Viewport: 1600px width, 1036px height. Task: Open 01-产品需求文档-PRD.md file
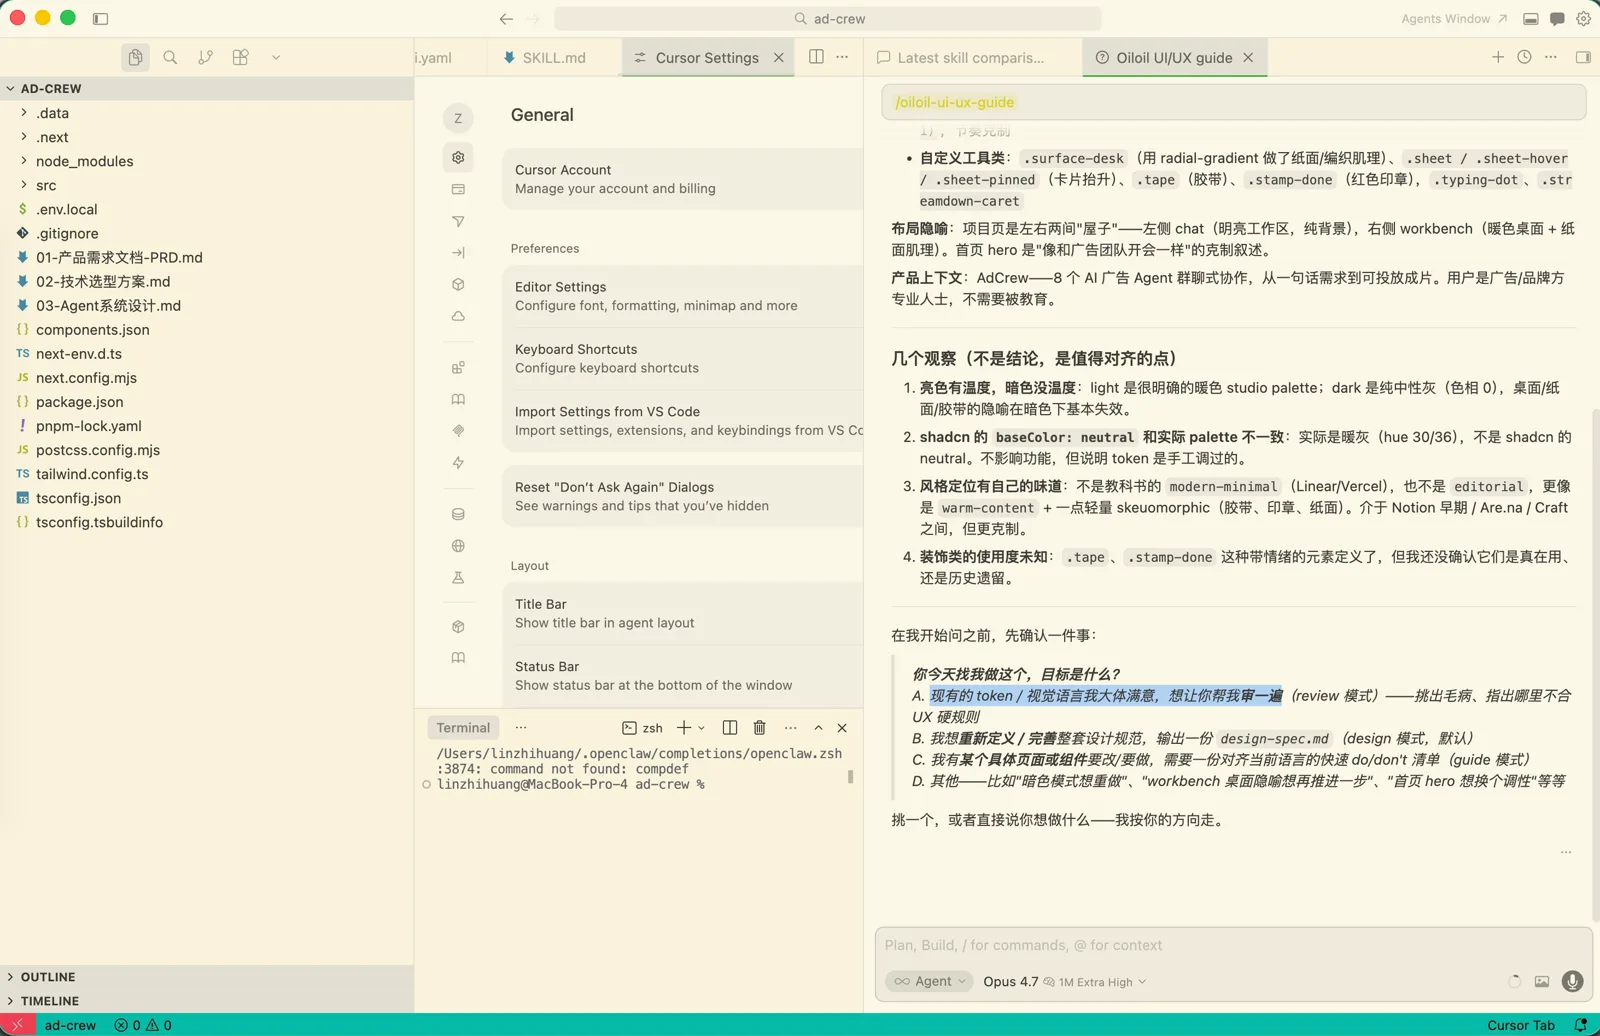207,257
